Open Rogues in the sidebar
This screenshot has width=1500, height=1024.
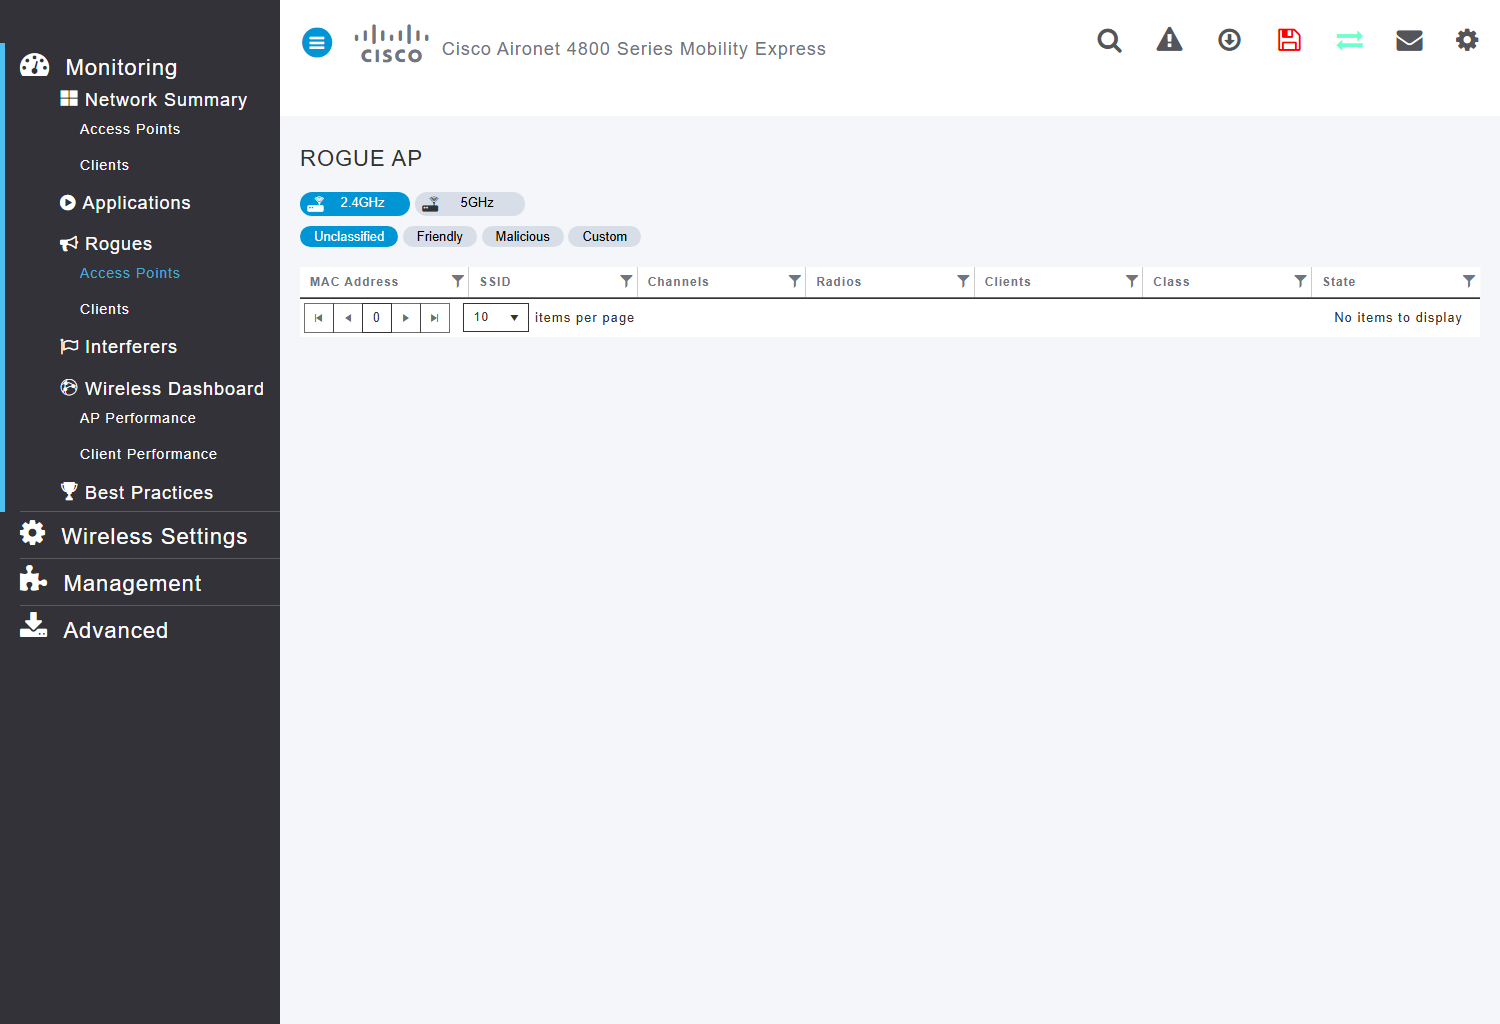[x=118, y=244]
